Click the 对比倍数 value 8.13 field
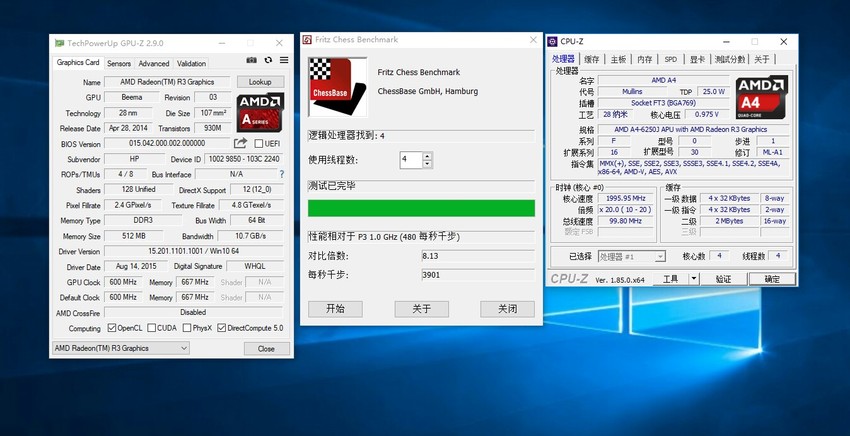850x436 pixels. (x=478, y=256)
